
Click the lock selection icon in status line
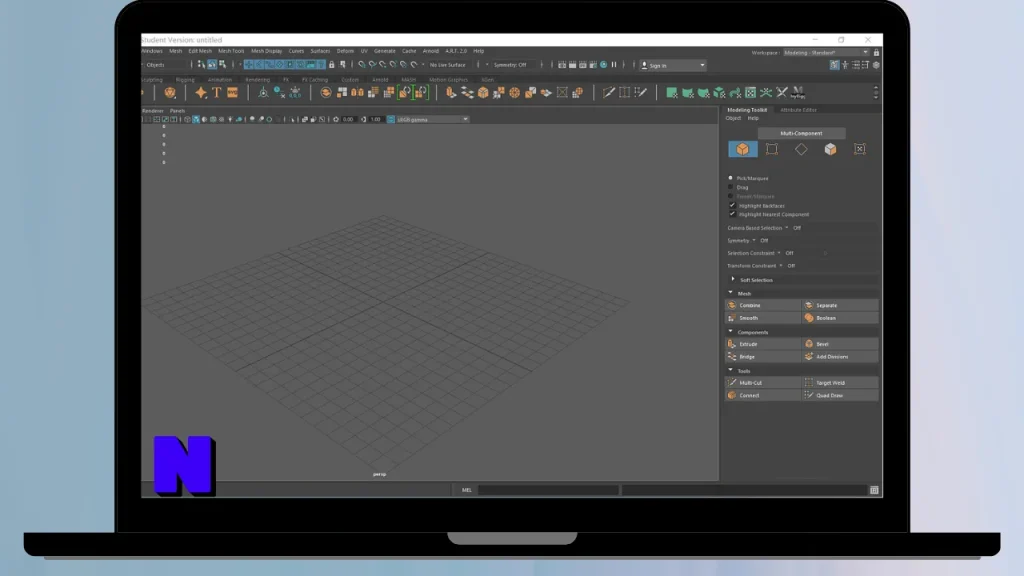click(x=332, y=65)
